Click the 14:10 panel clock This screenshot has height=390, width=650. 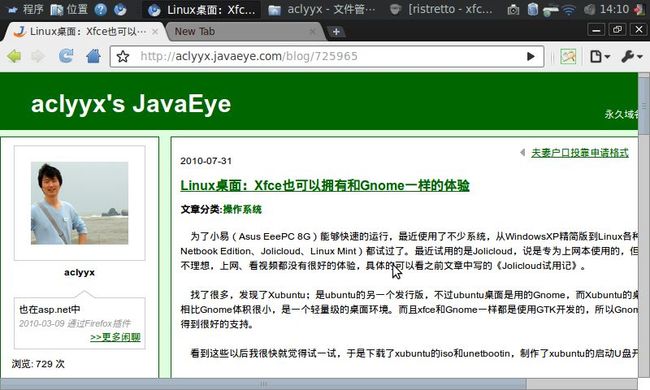coord(614,9)
